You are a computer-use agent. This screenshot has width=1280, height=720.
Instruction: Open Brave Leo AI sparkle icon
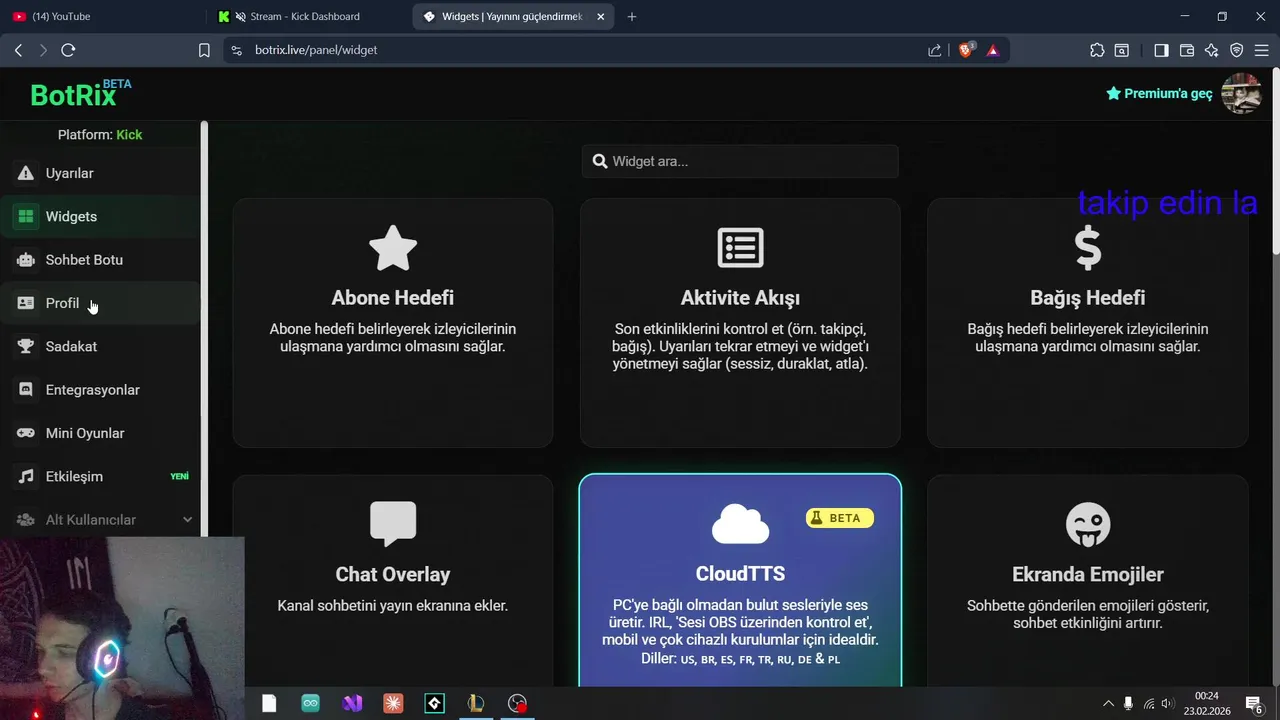click(1212, 50)
